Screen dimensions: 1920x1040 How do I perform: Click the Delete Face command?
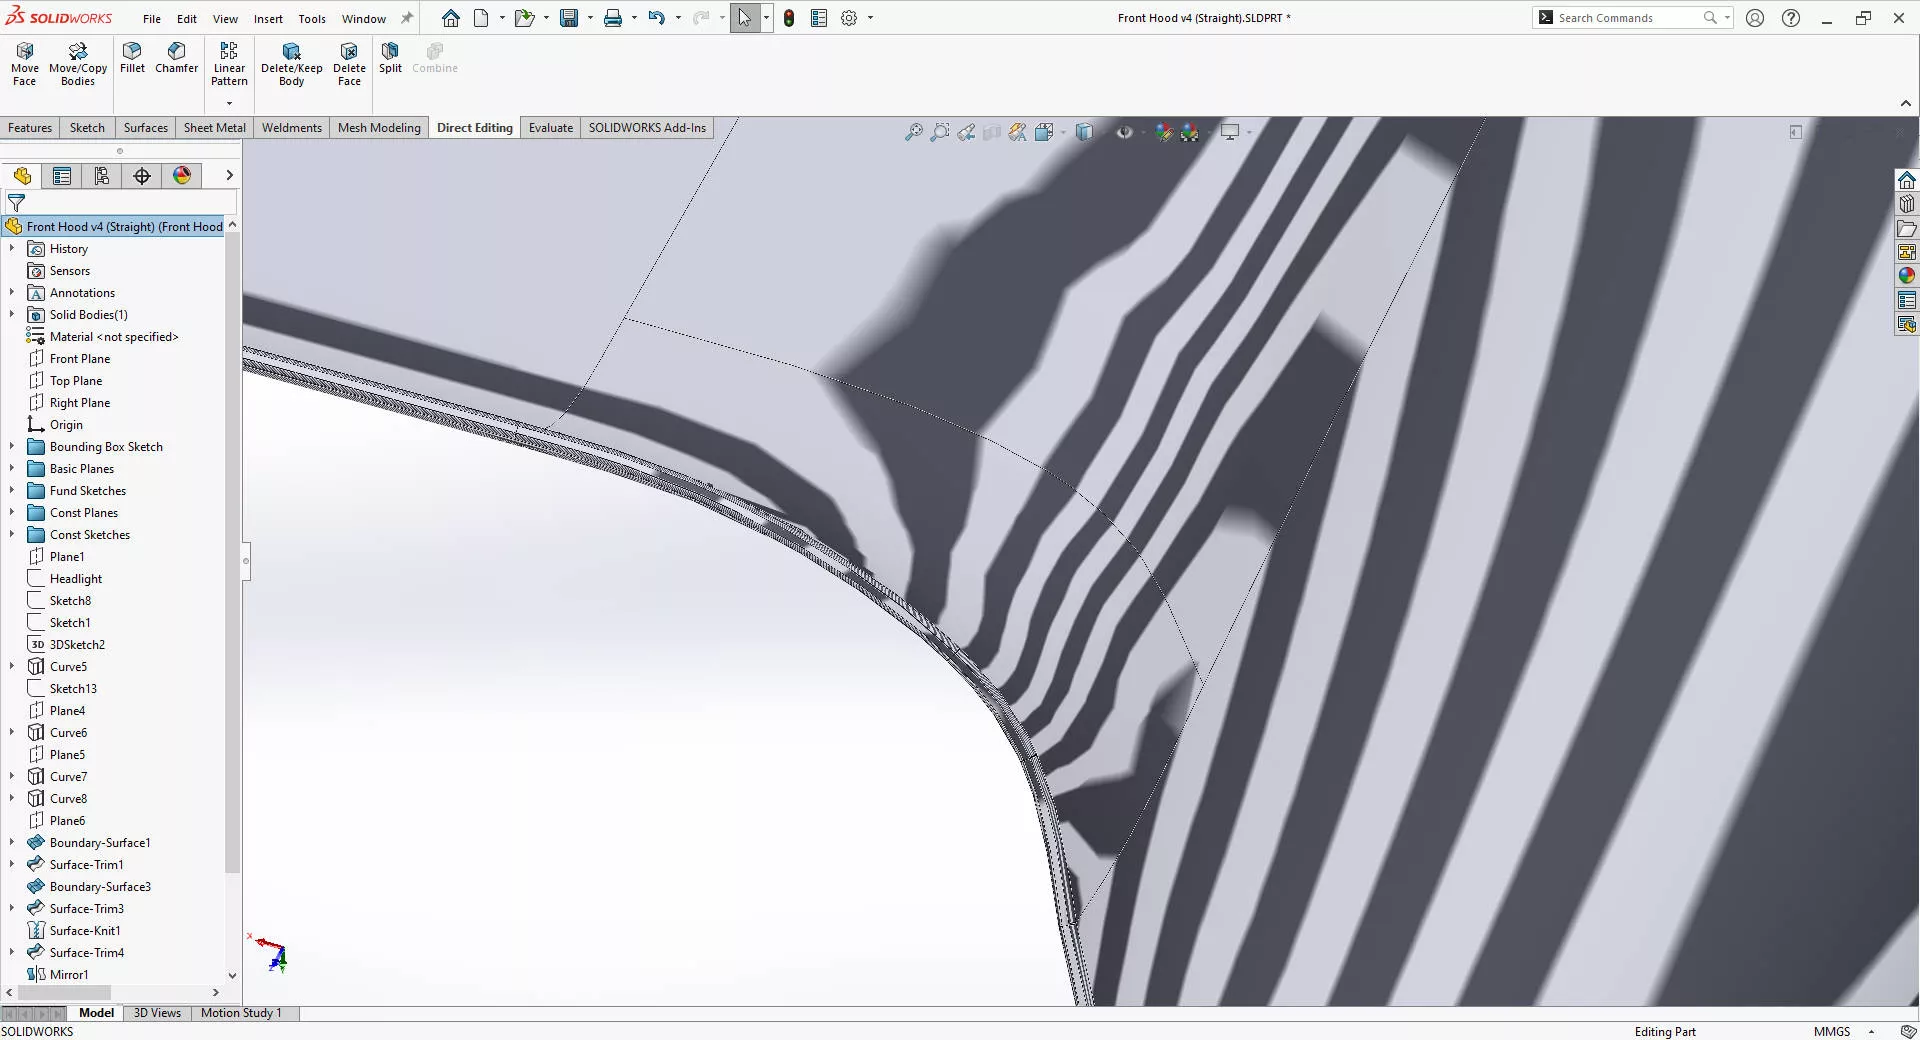click(x=349, y=60)
